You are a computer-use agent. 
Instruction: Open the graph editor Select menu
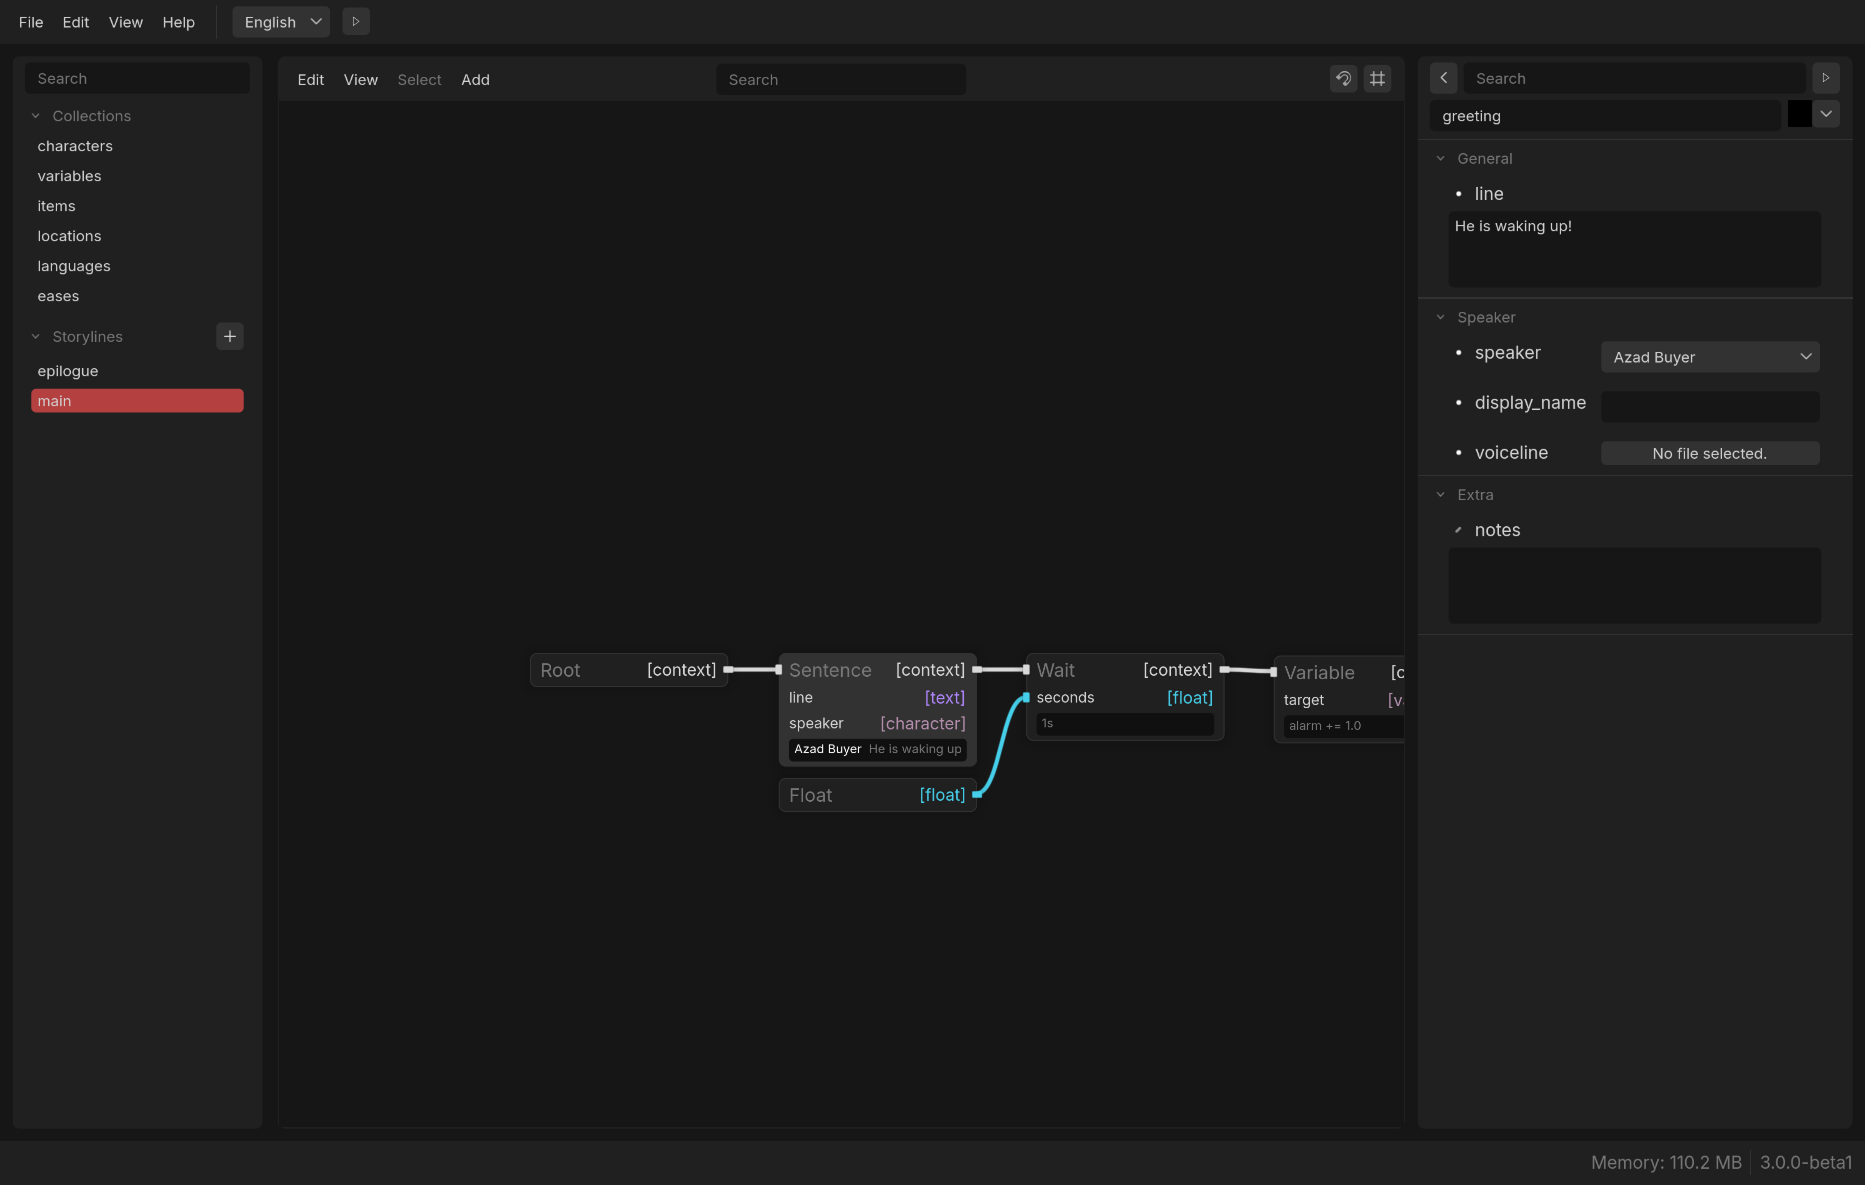tap(419, 80)
